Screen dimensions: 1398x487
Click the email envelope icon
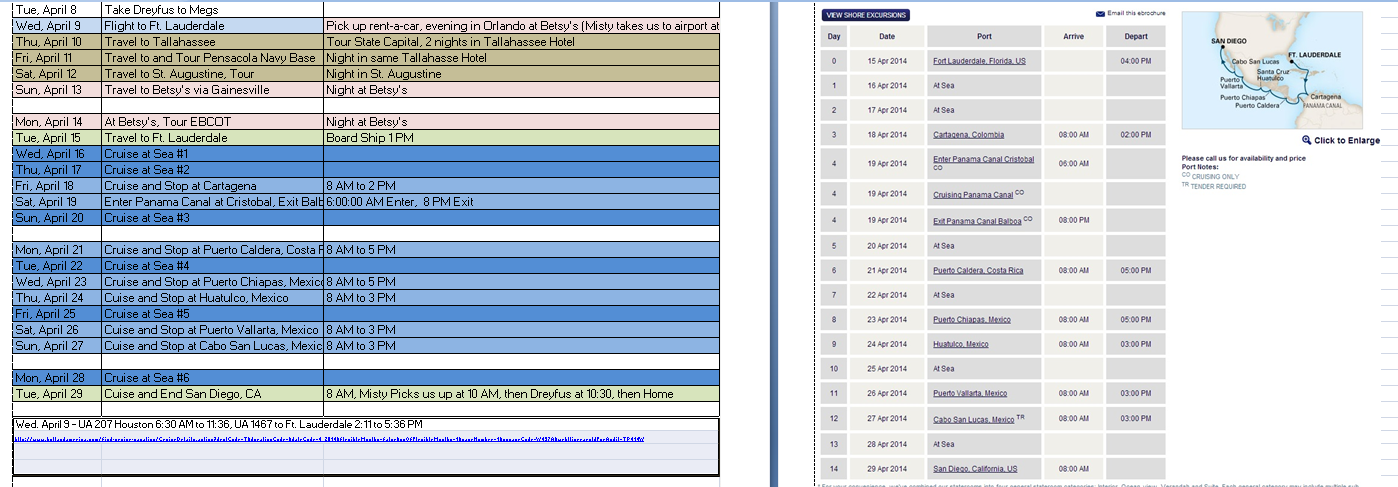click(x=1101, y=14)
